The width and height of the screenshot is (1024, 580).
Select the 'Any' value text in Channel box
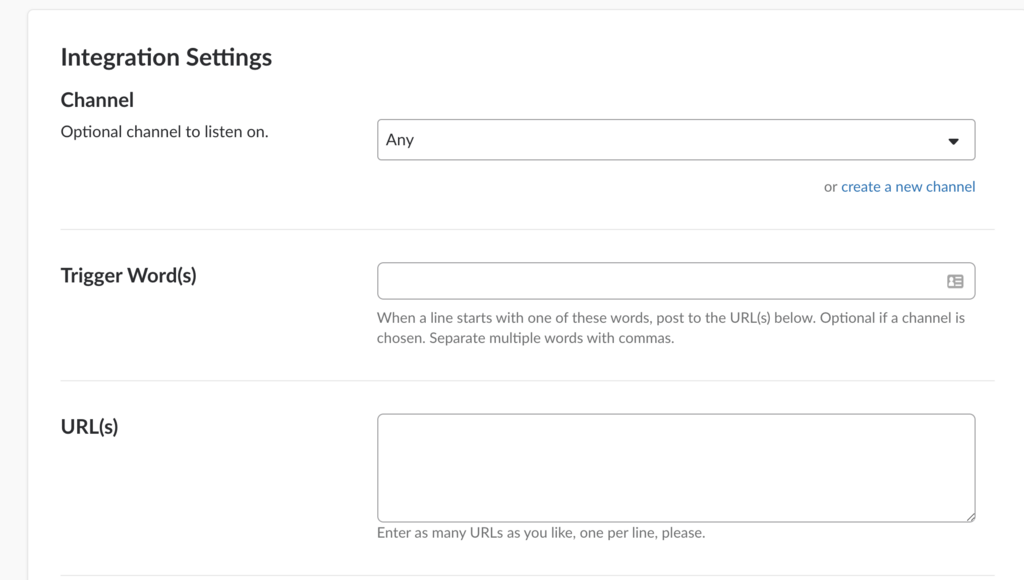[x=400, y=140]
